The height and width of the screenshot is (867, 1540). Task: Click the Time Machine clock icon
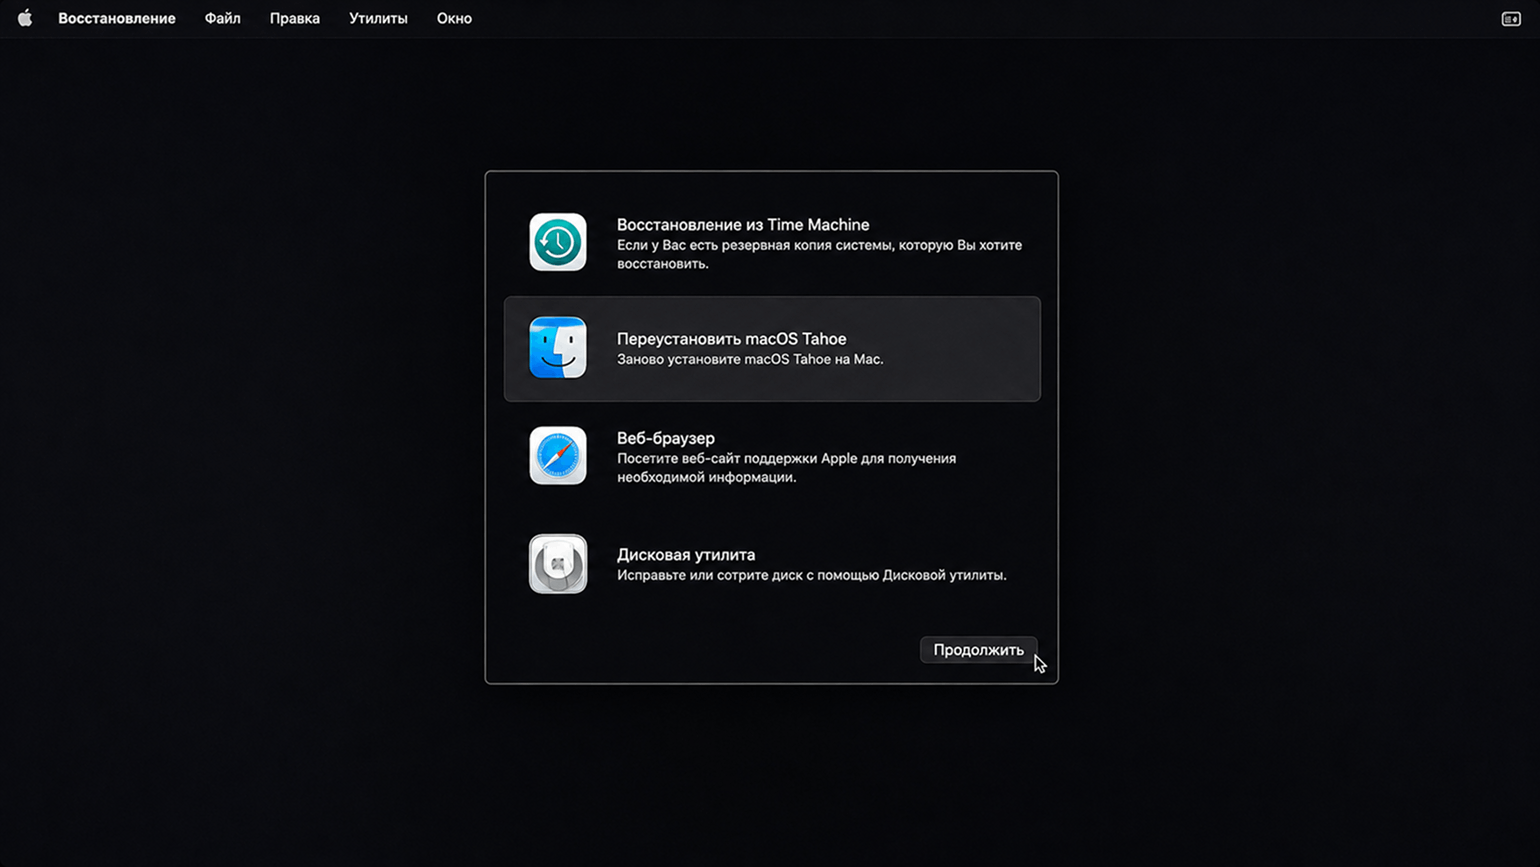pyautogui.click(x=558, y=242)
